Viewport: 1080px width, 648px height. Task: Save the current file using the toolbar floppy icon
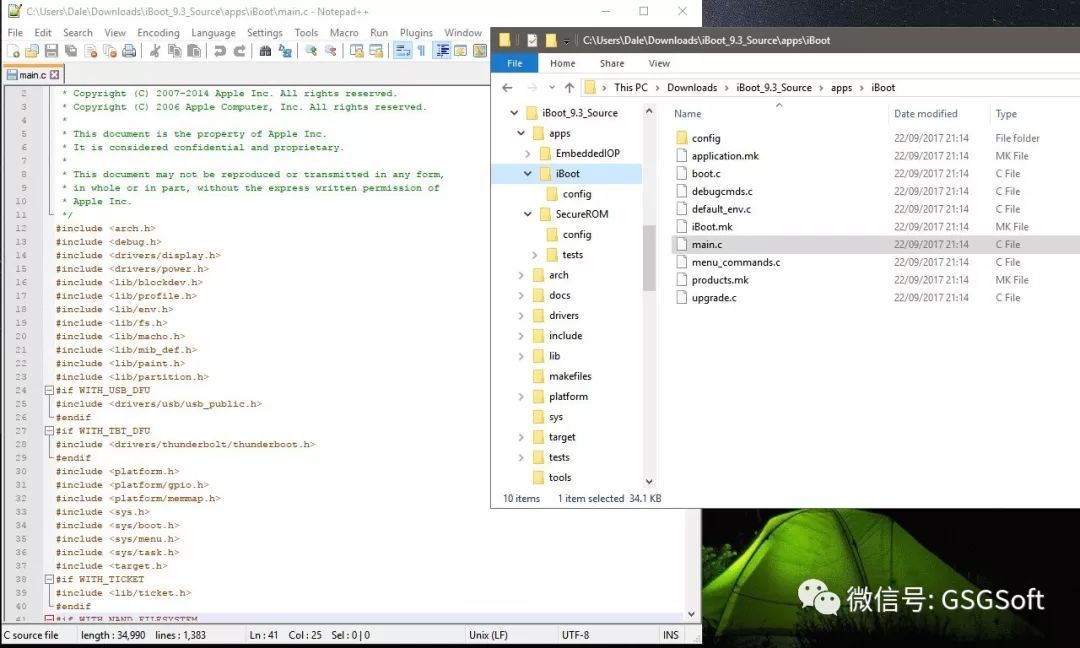51,51
